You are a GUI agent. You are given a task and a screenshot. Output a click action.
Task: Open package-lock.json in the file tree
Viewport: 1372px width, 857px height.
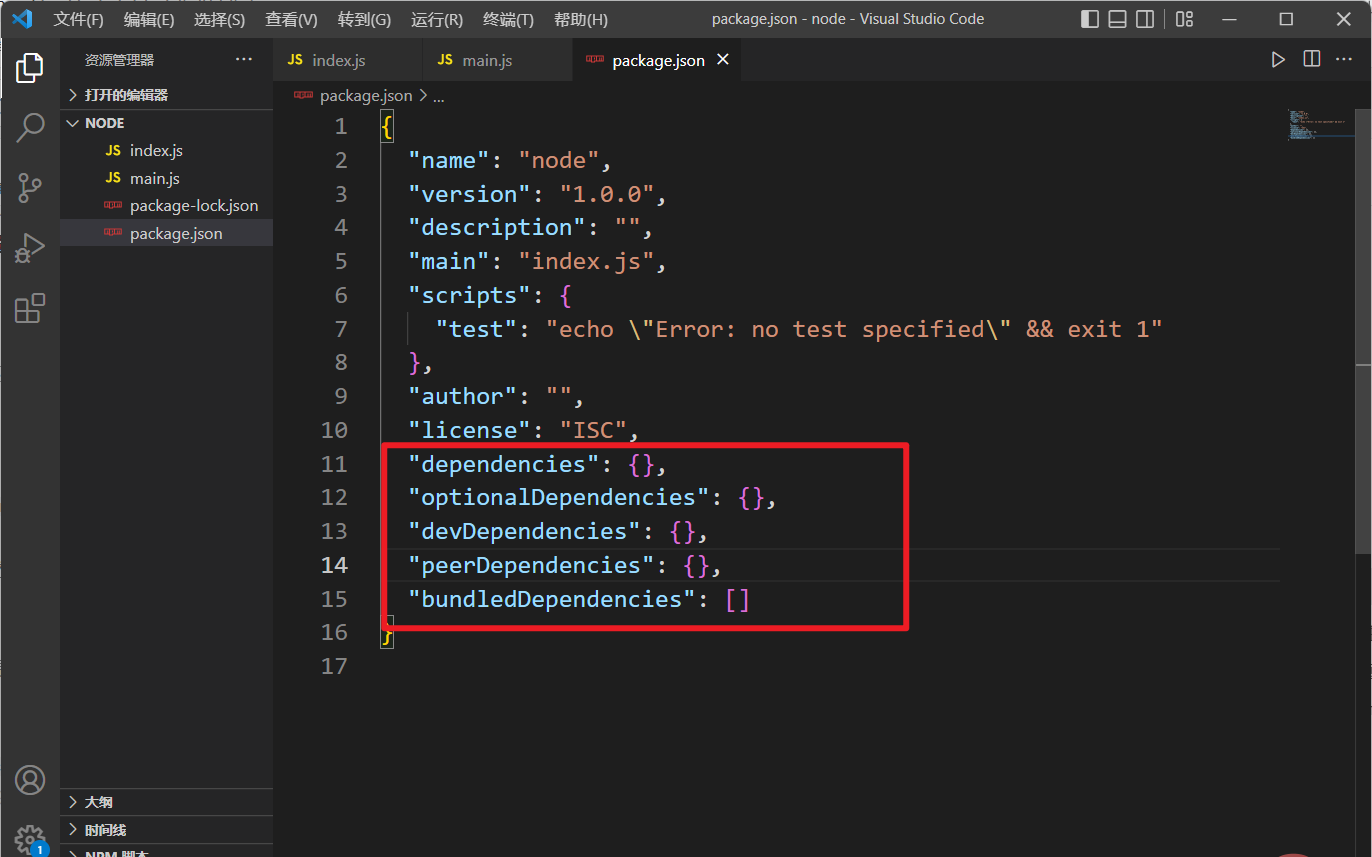coord(166,206)
